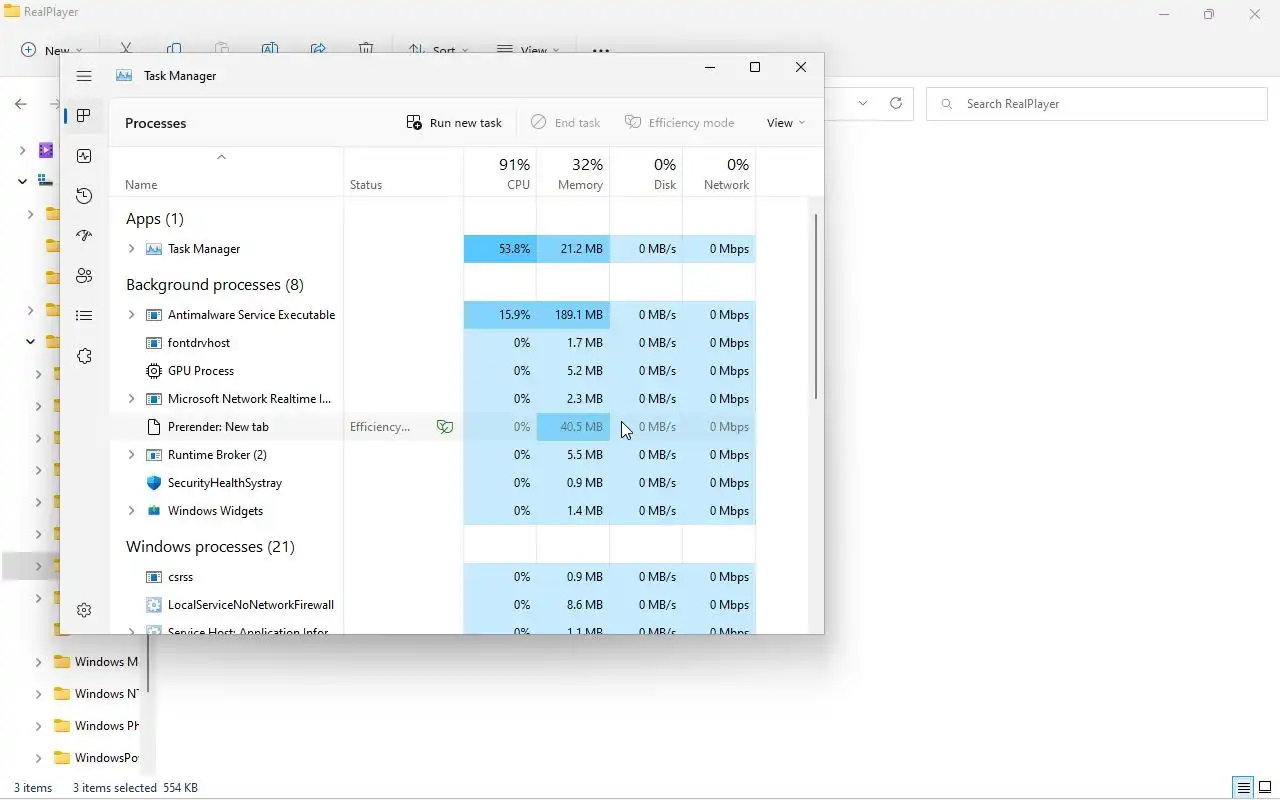Screen dimensions: 1280x800
Task: Click the Runtime Broker process icon
Action: (x=153, y=455)
